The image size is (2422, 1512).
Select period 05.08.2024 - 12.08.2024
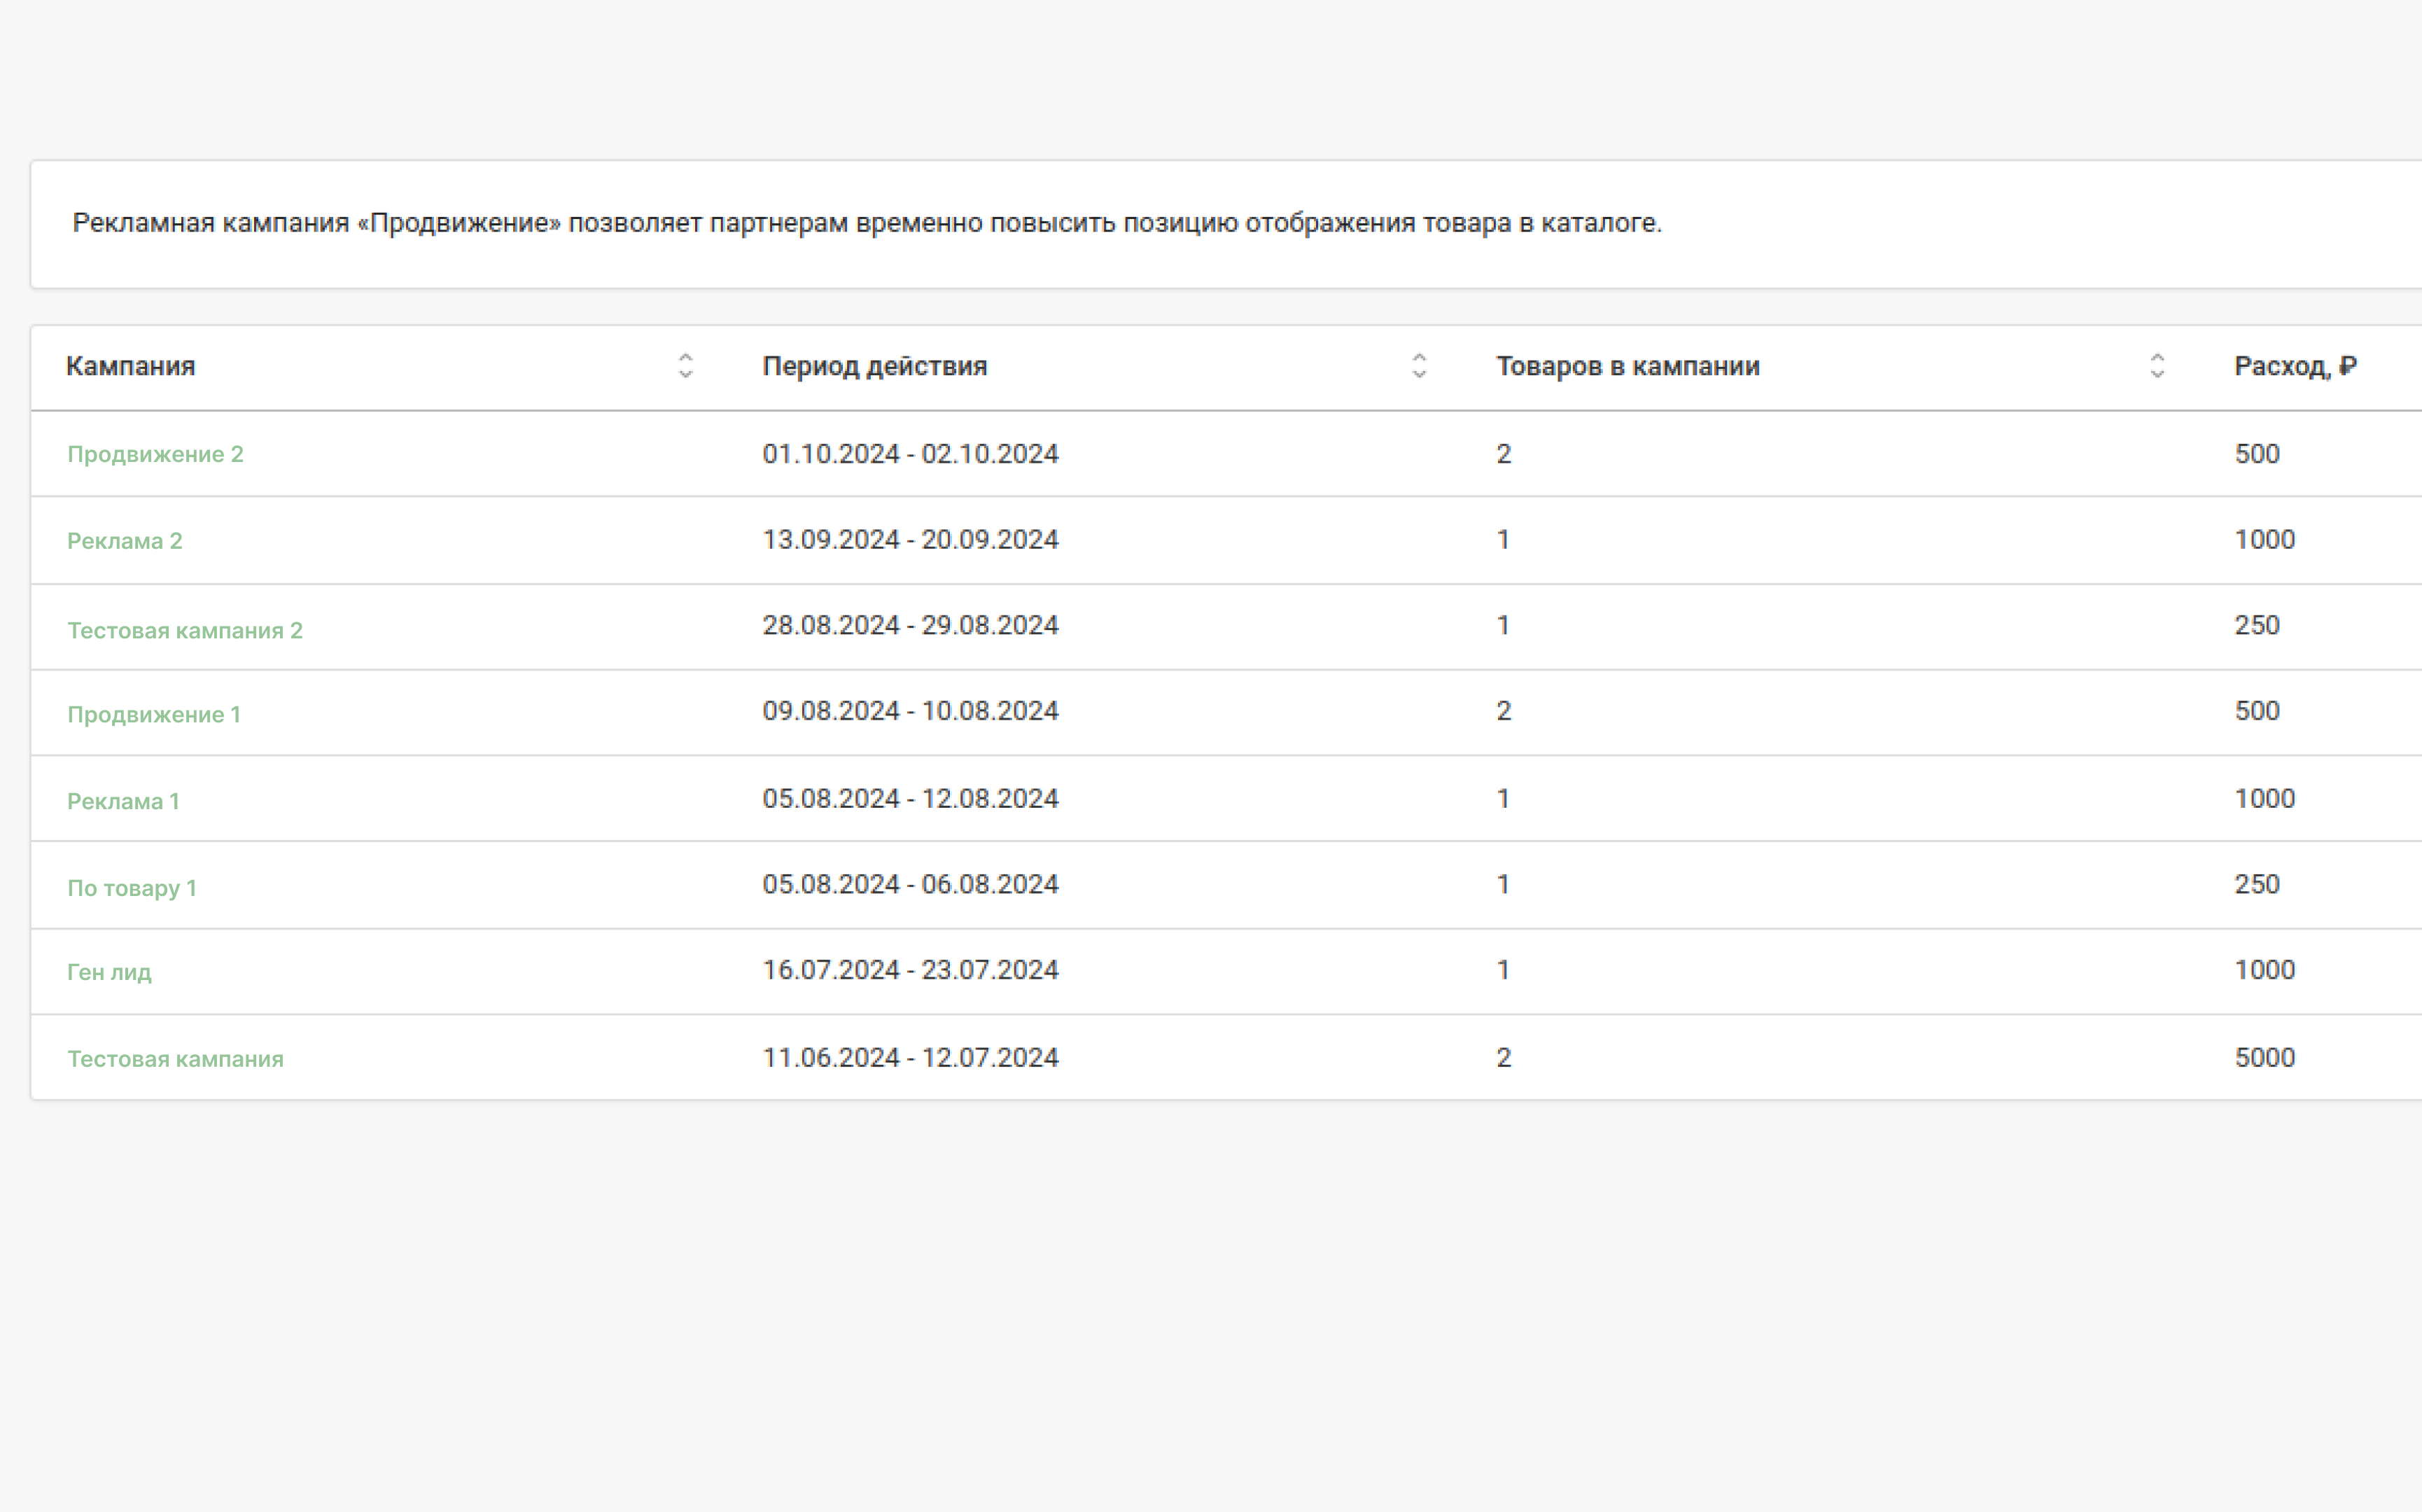coord(910,799)
